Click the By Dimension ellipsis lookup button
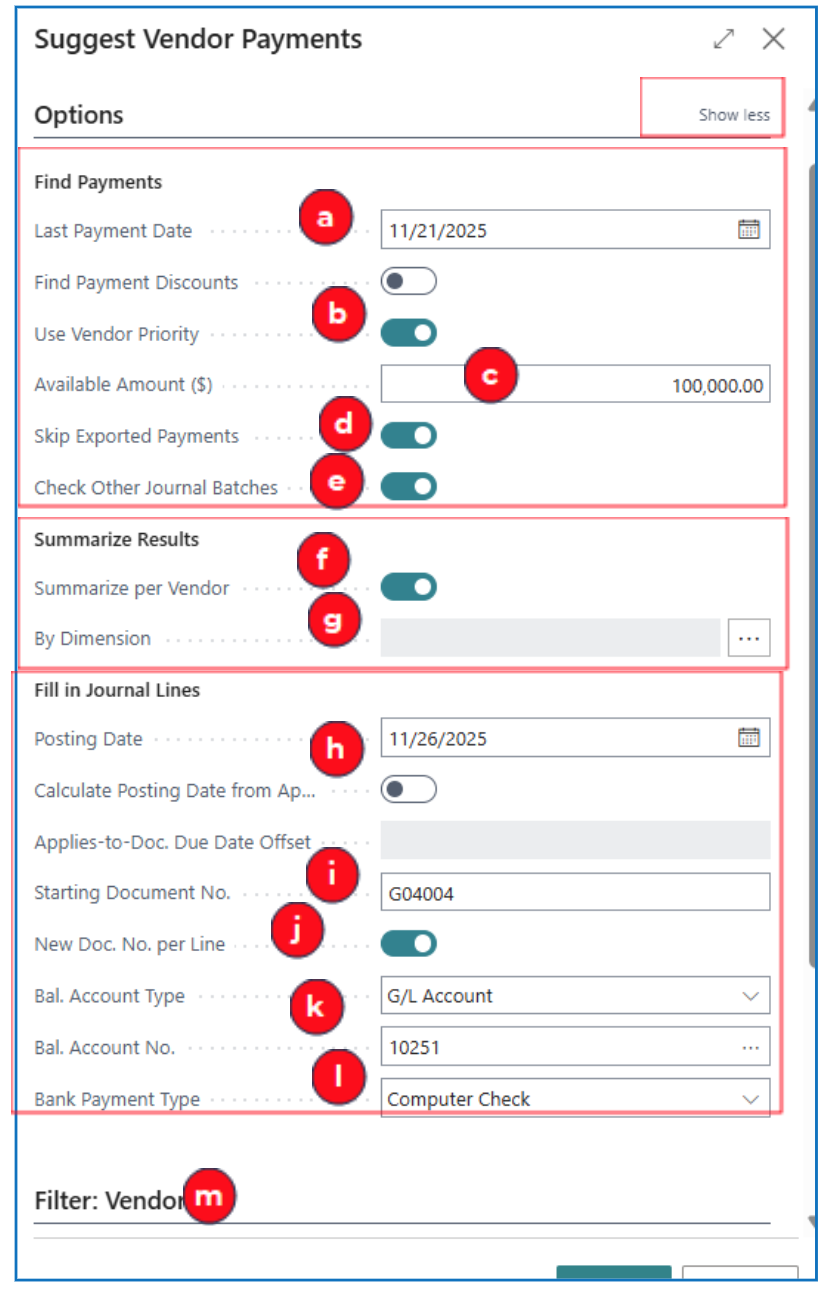 coord(749,638)
